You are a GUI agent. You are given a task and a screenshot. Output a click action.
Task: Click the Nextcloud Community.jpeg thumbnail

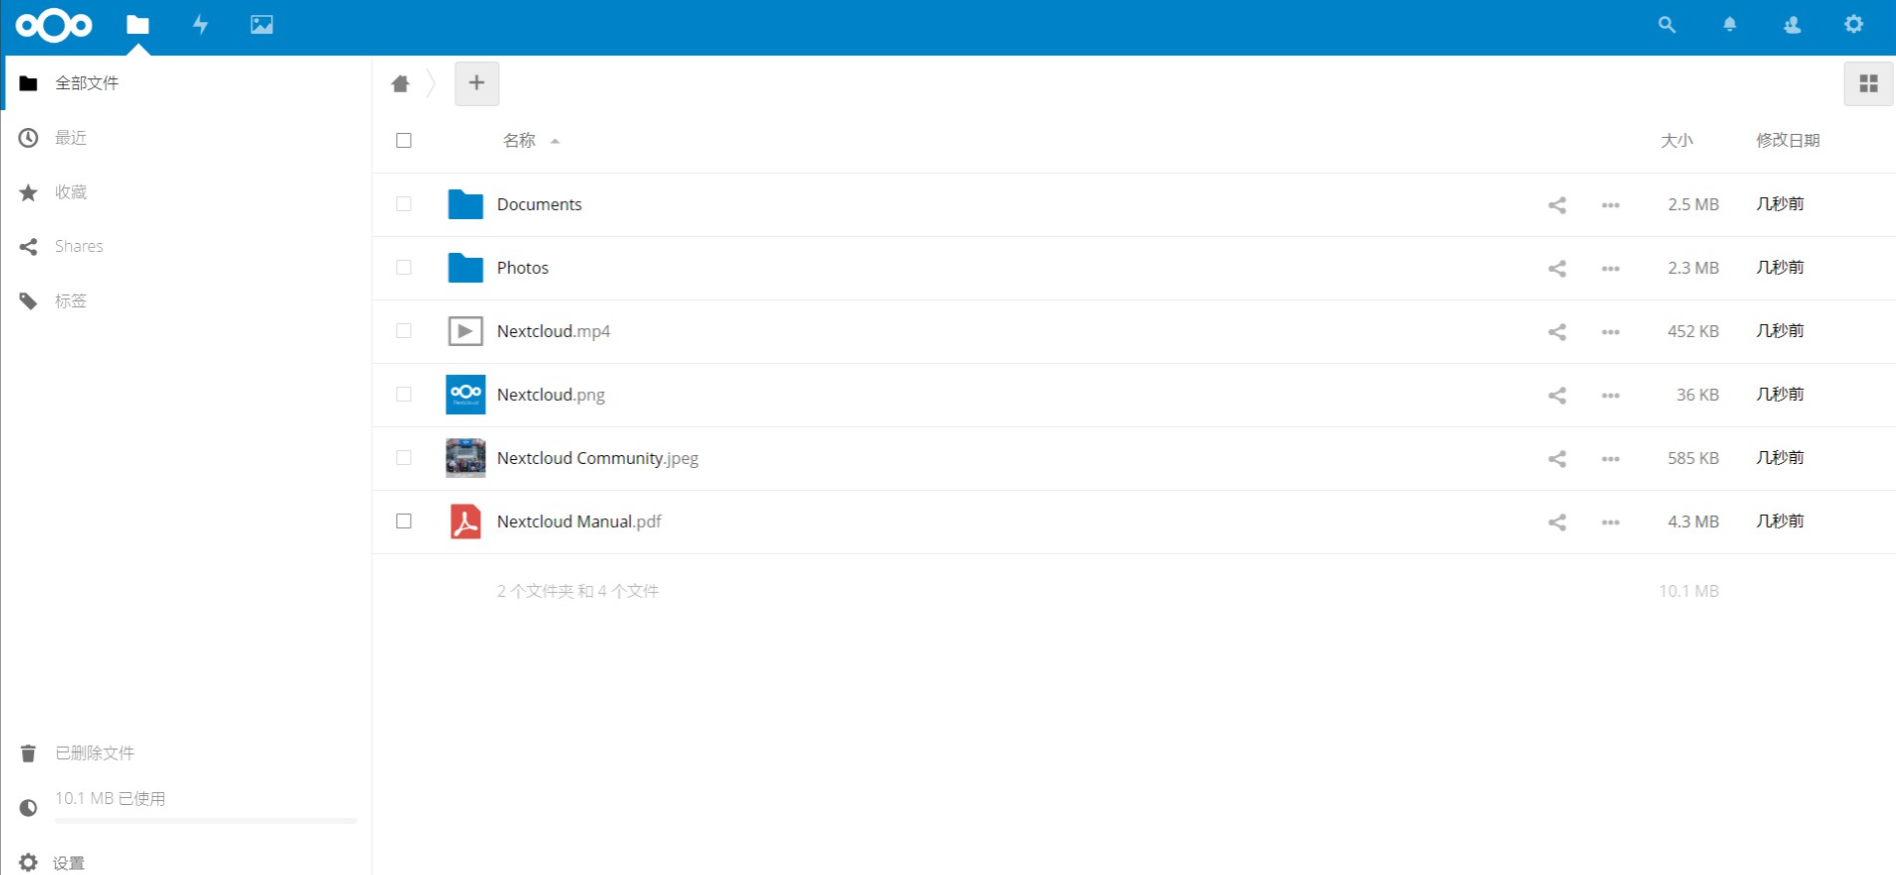pyautogui.click(x=465, y=458)
